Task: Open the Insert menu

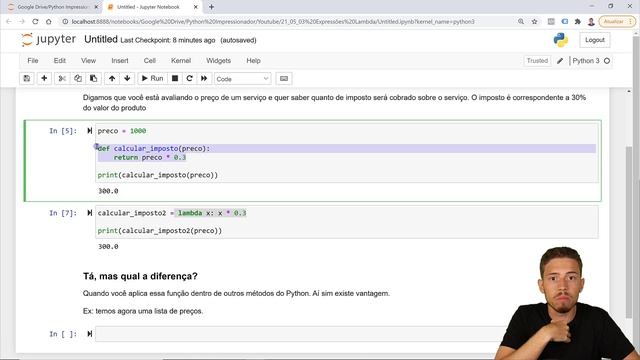Action: tap(120, 60)
